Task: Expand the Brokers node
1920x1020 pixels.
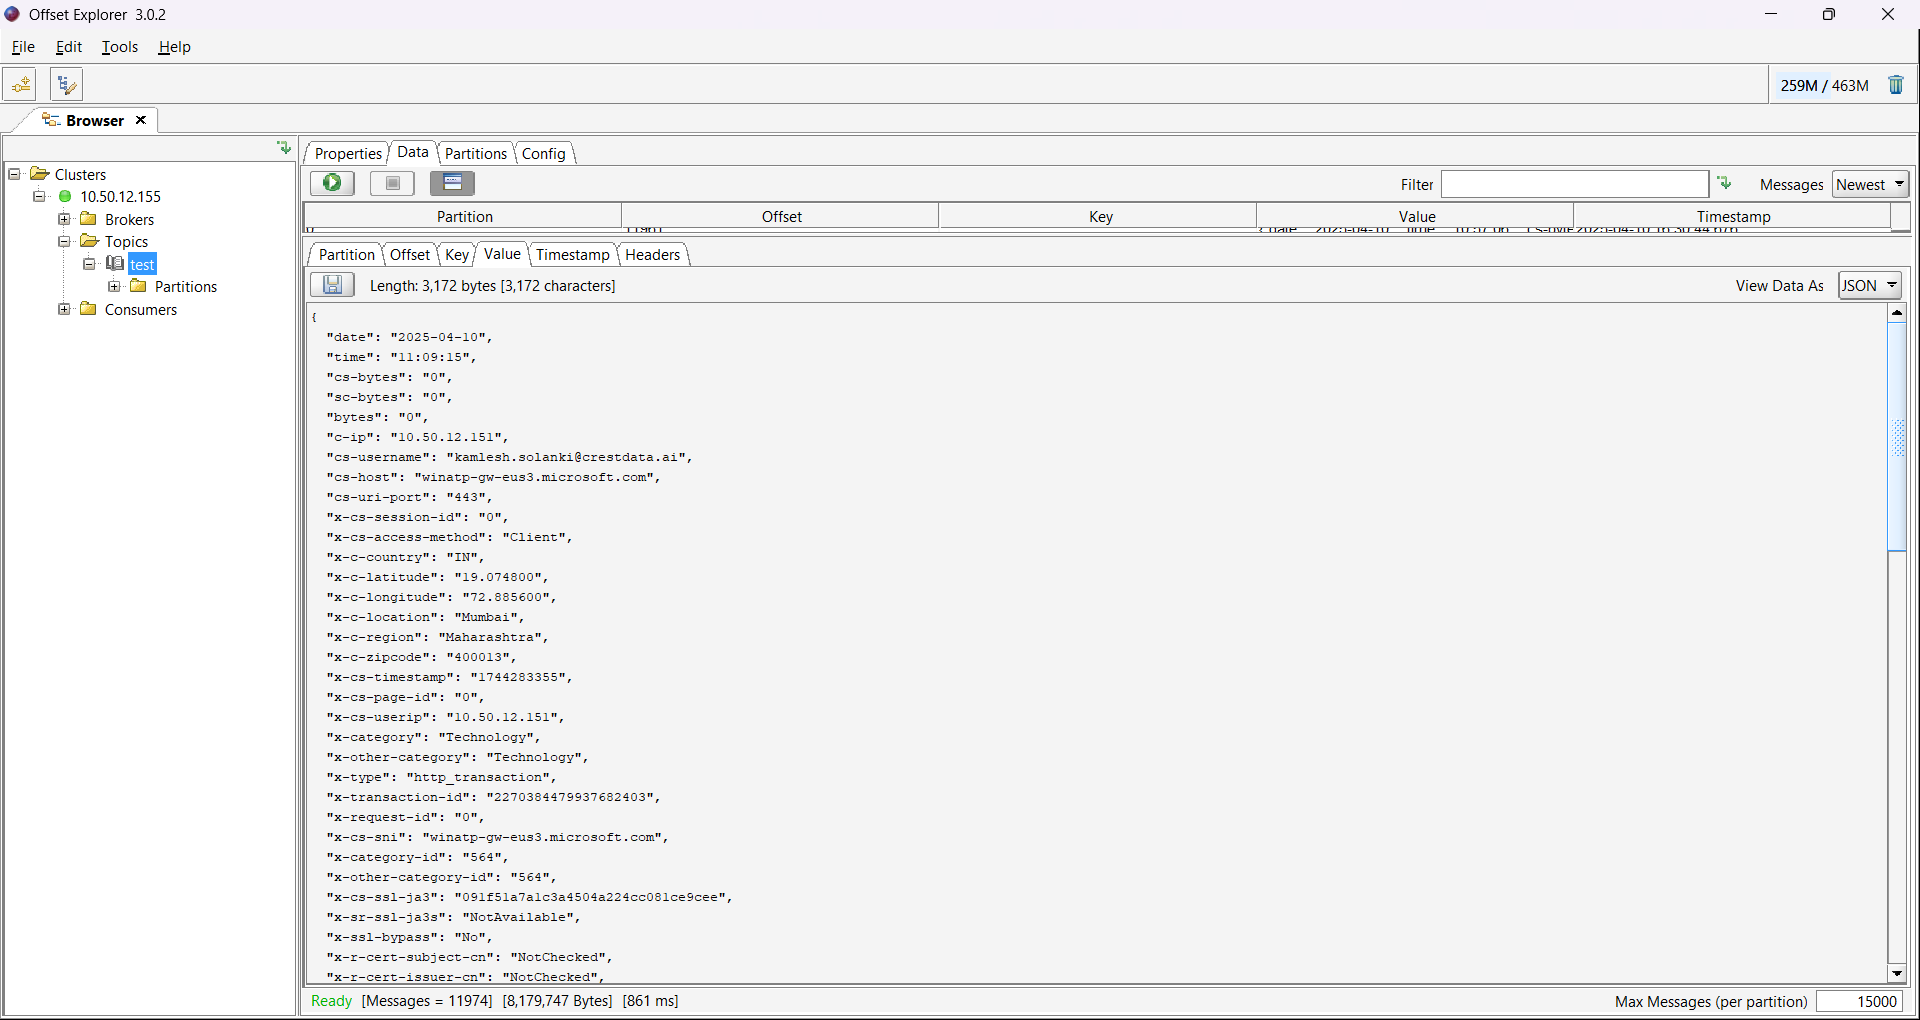Action: [64, 219]
